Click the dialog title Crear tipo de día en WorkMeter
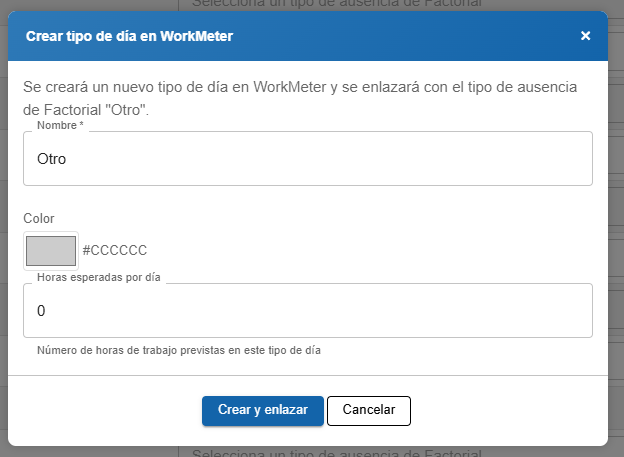Viewport: 624px width, 457px height. pos(129,36)
